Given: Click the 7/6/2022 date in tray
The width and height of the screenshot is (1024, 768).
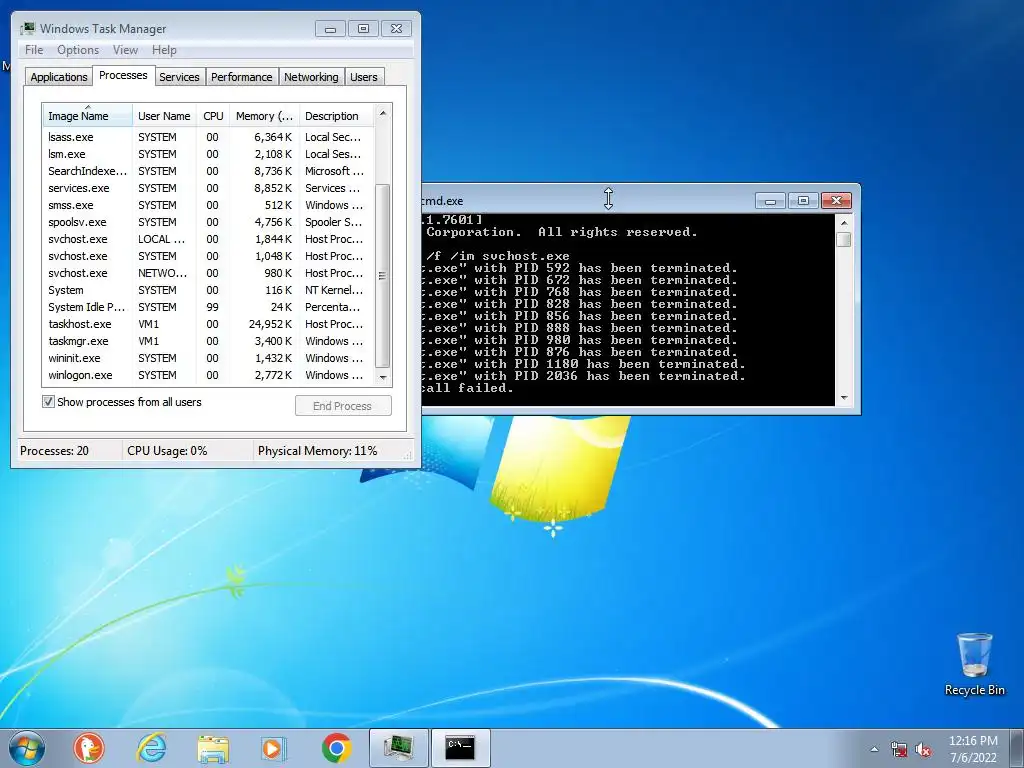Looking at the screenshot, I should click(x=973, y=758).
